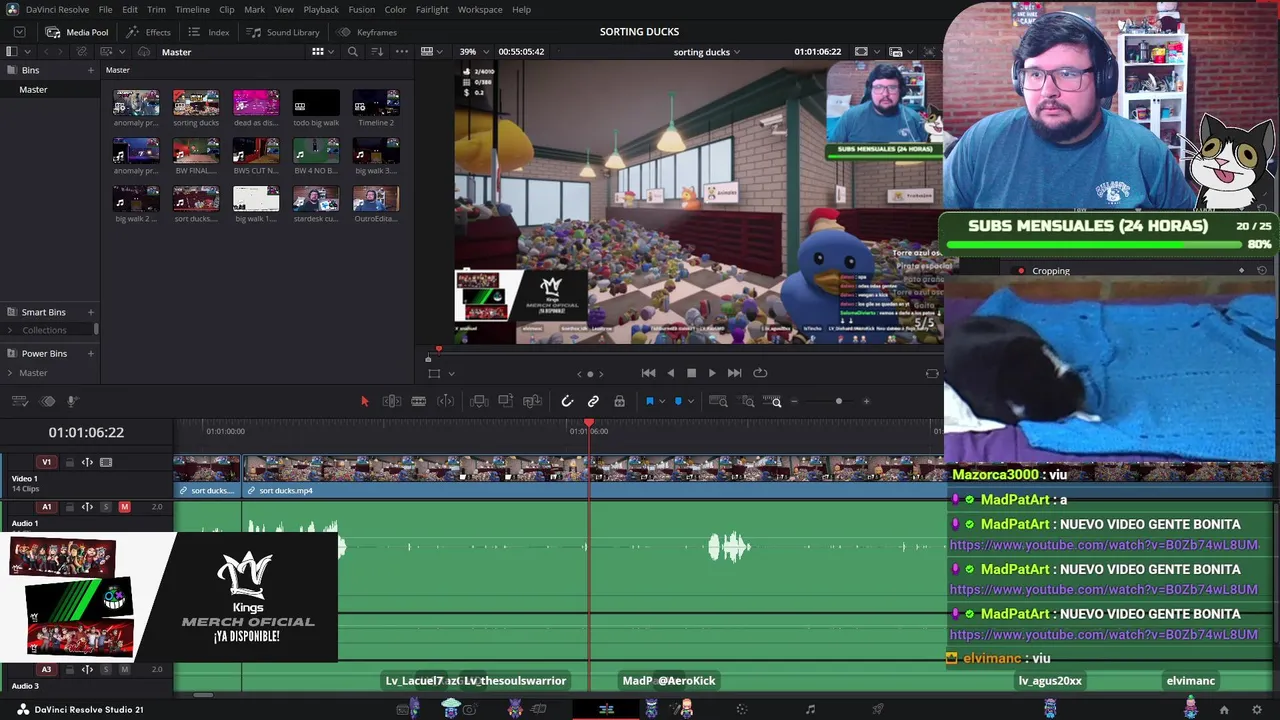Unmute Audio 1 with the red M button
Viewport: 1280px width, 720px height.
(124, 507)
